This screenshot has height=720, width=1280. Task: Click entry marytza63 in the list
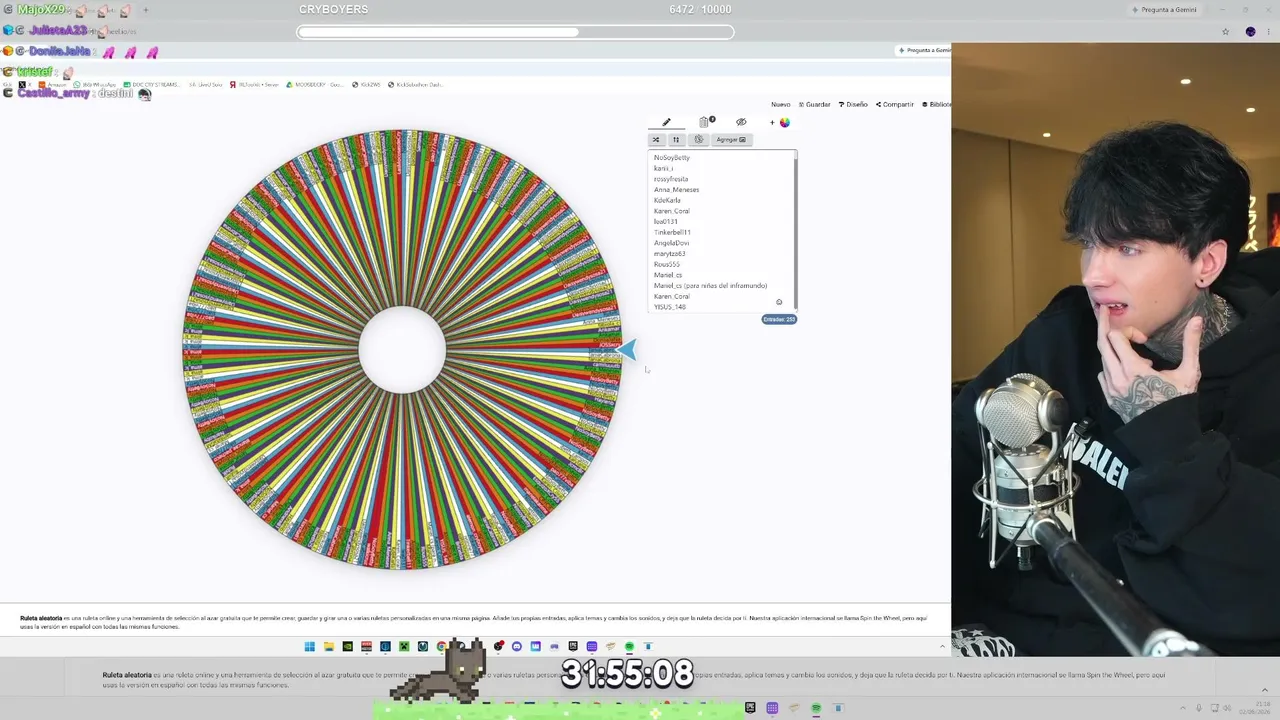(670, 254)
